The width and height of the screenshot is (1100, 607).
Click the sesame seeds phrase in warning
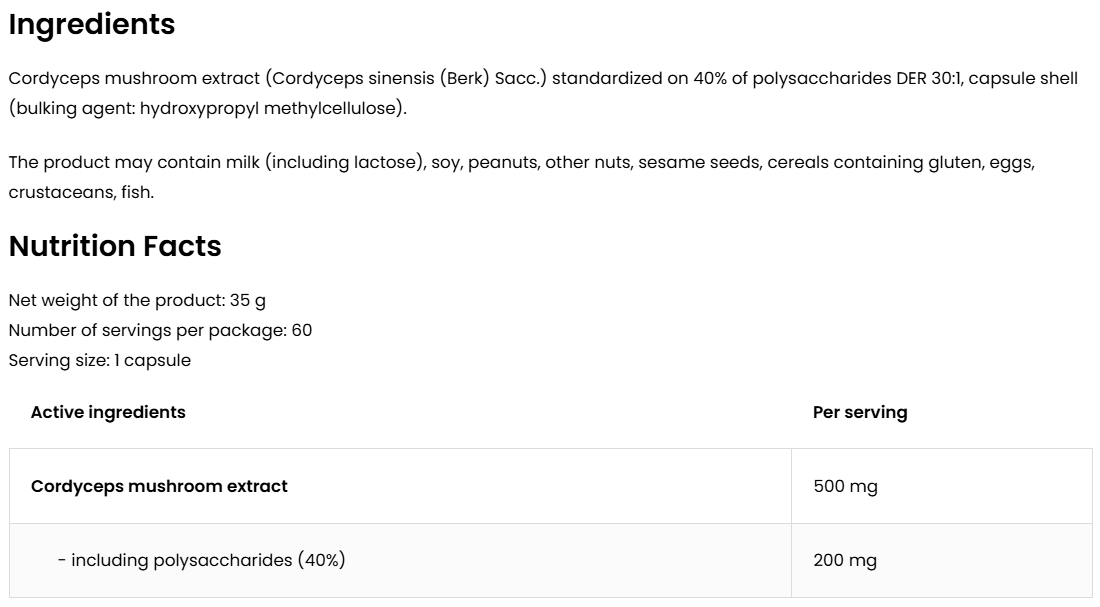(x=698, y=162)
